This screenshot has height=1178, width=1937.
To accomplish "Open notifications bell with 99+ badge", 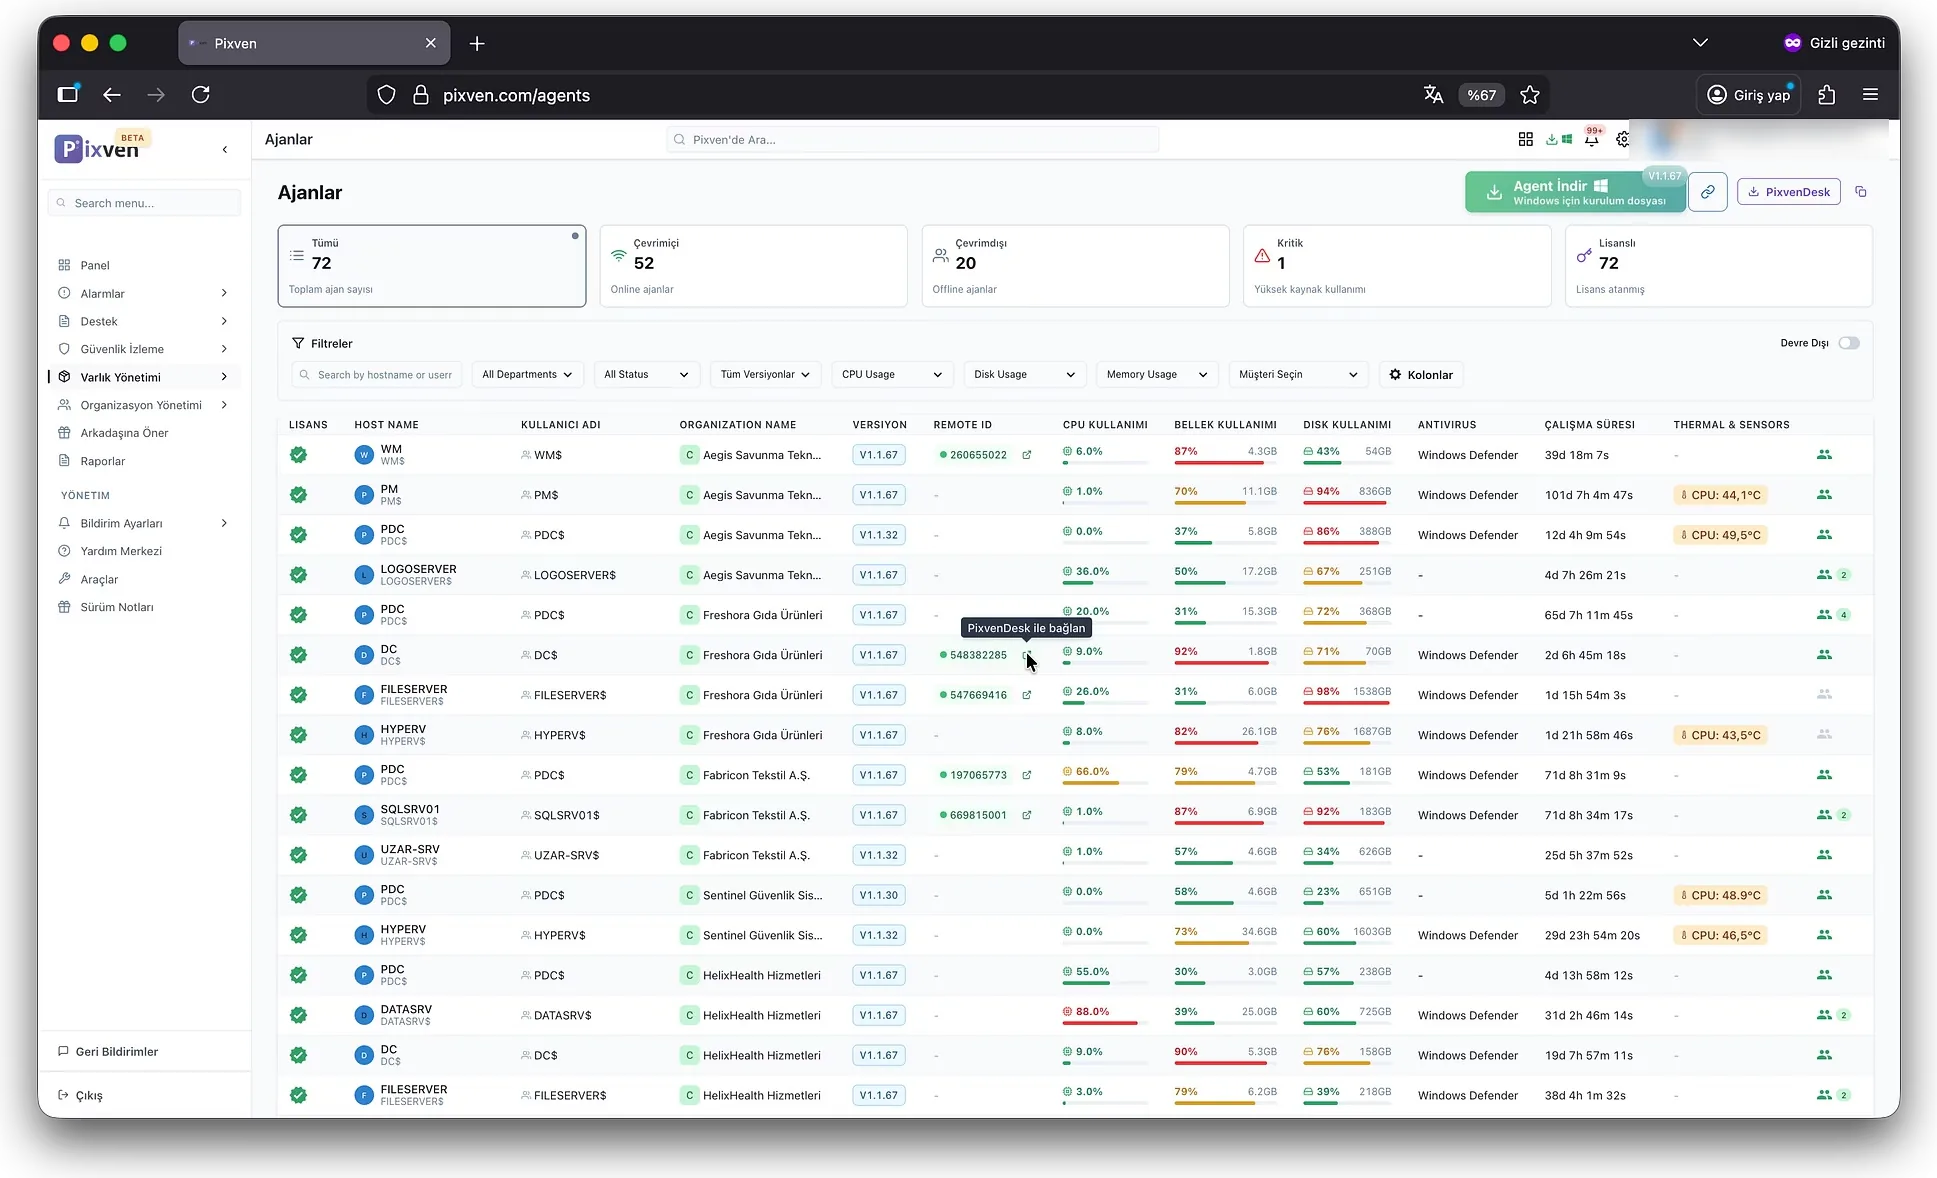I will coord(1591,139).
